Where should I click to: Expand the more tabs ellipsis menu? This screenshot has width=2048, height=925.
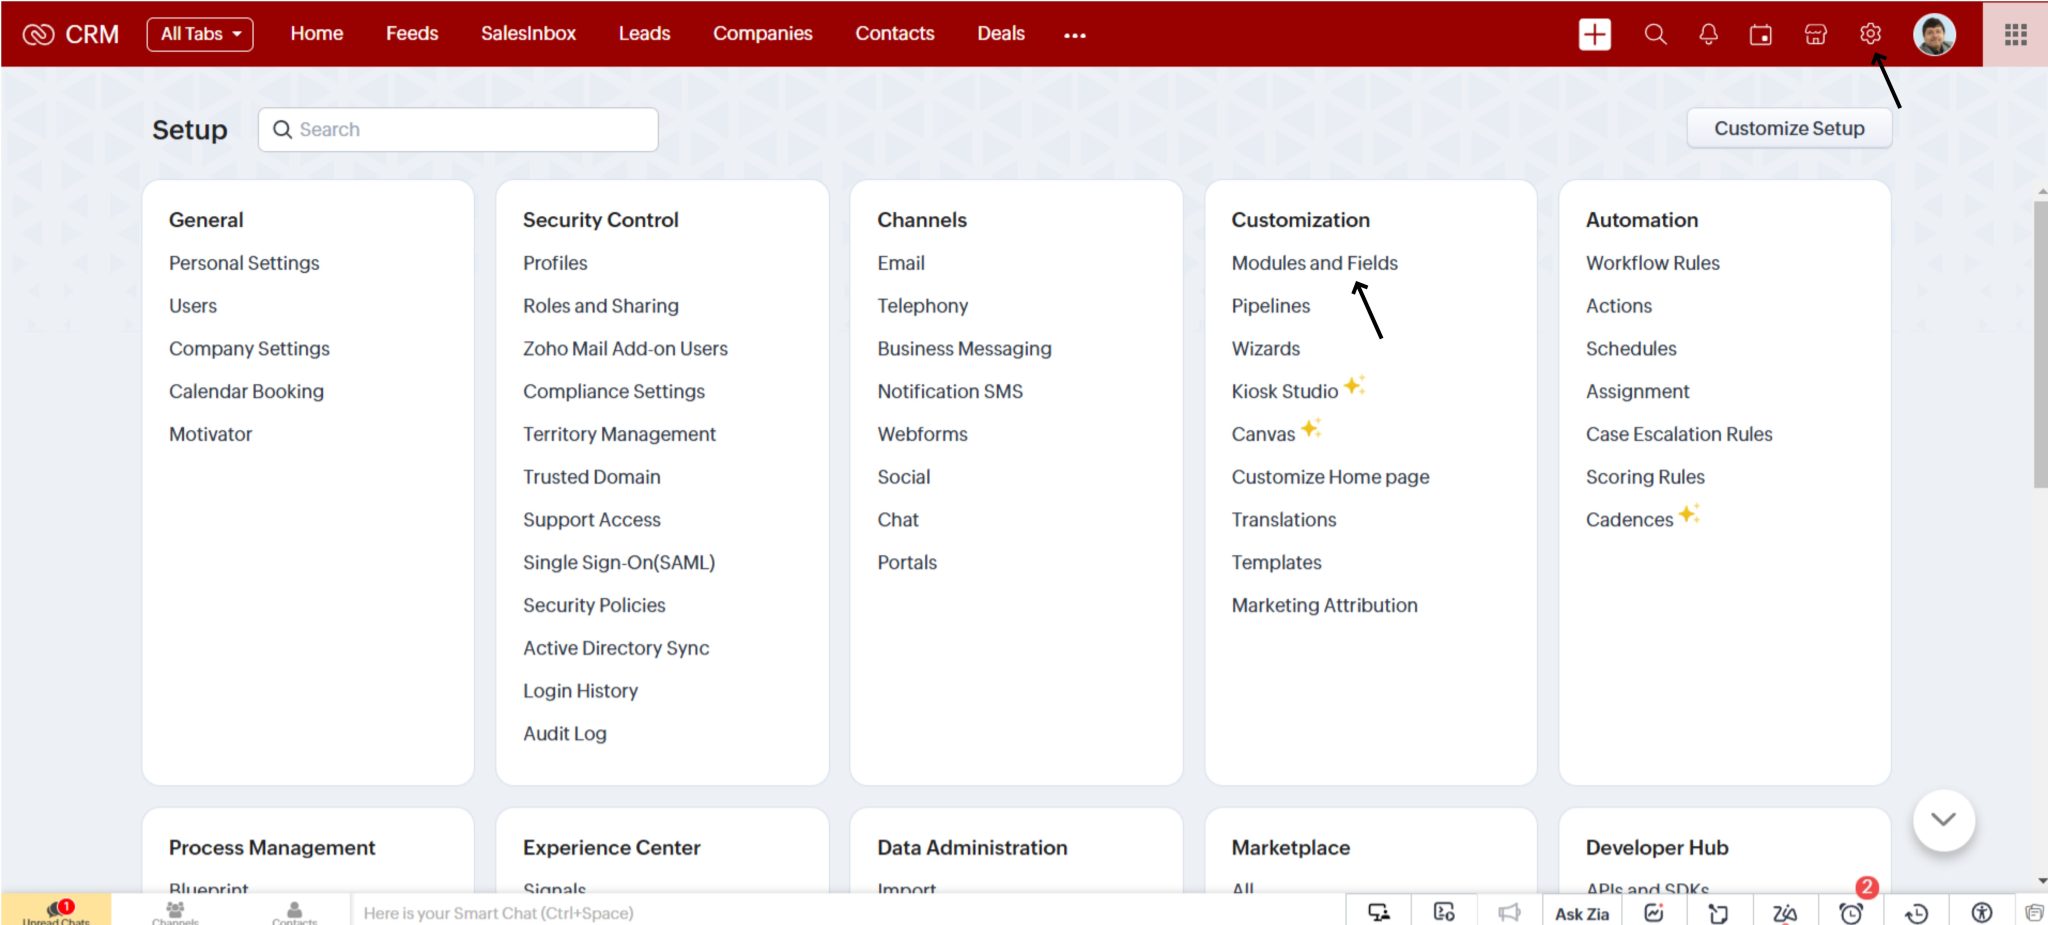click(x=1073, y=35)
